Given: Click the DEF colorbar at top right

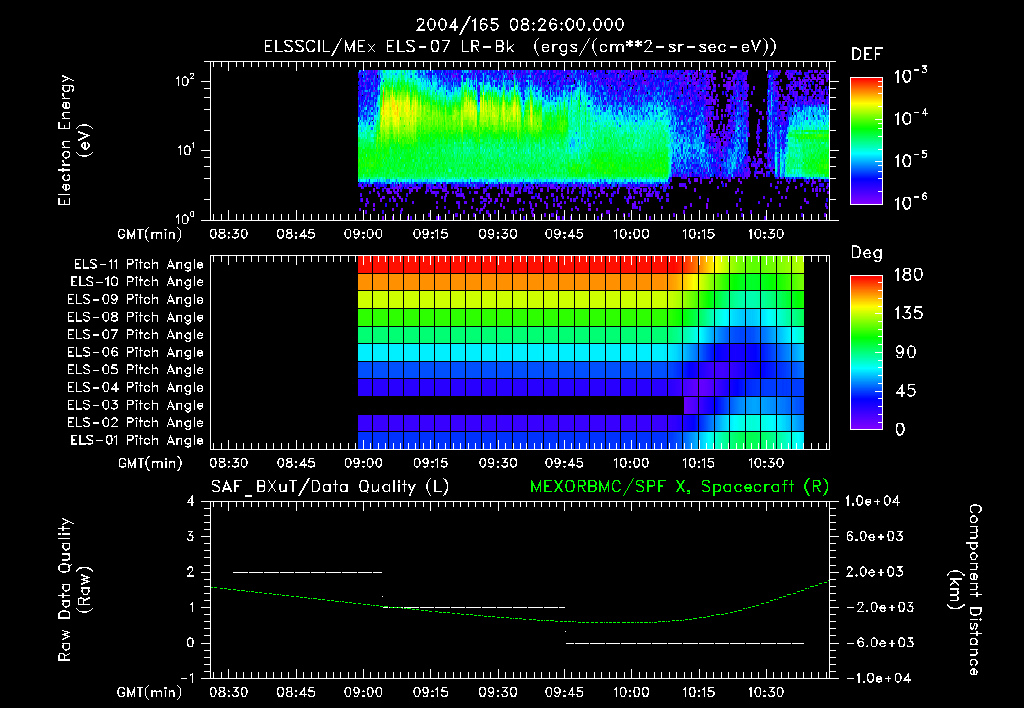Looking at the screenshot, I should 866,140.
